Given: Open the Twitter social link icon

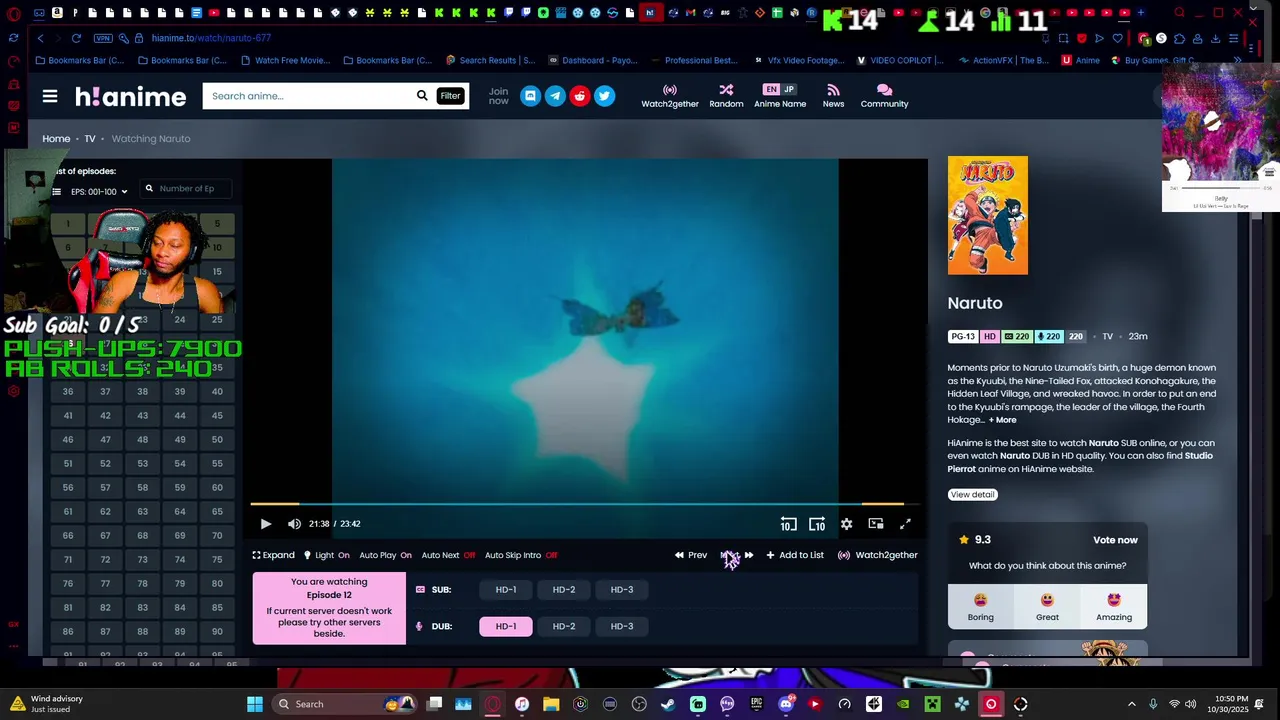Looking at the screenshot, I should click(x=604, y=96).
